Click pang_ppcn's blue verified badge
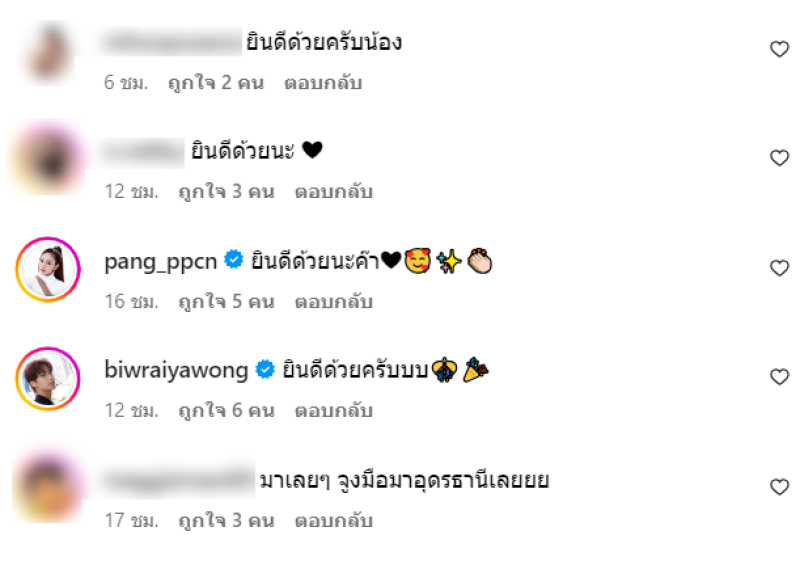This screenshot has width=800, height=569. pos(234,260)
